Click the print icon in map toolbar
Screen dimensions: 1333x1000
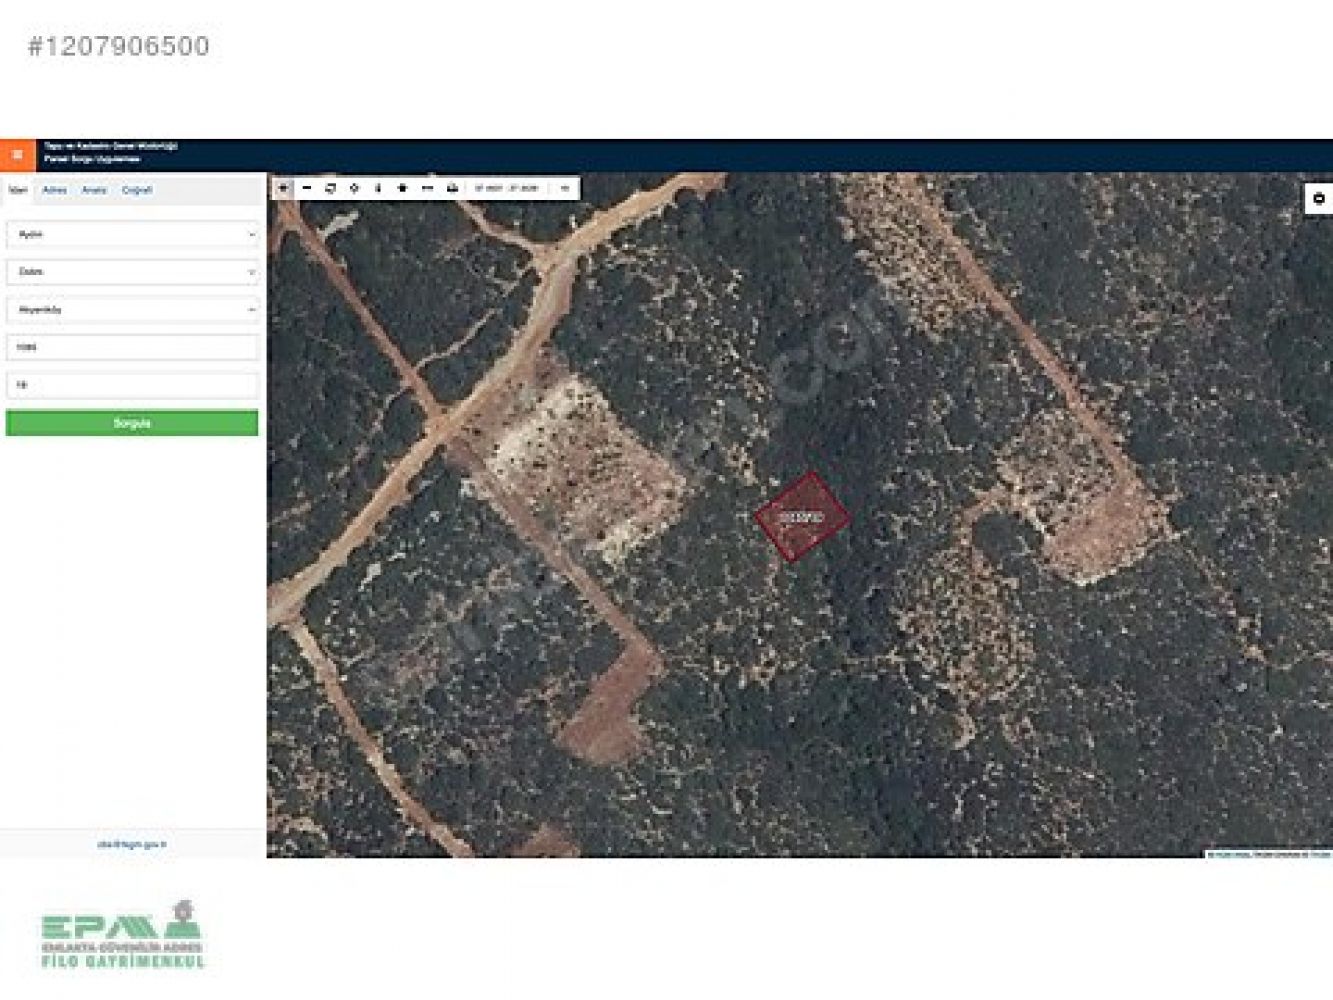452,188
